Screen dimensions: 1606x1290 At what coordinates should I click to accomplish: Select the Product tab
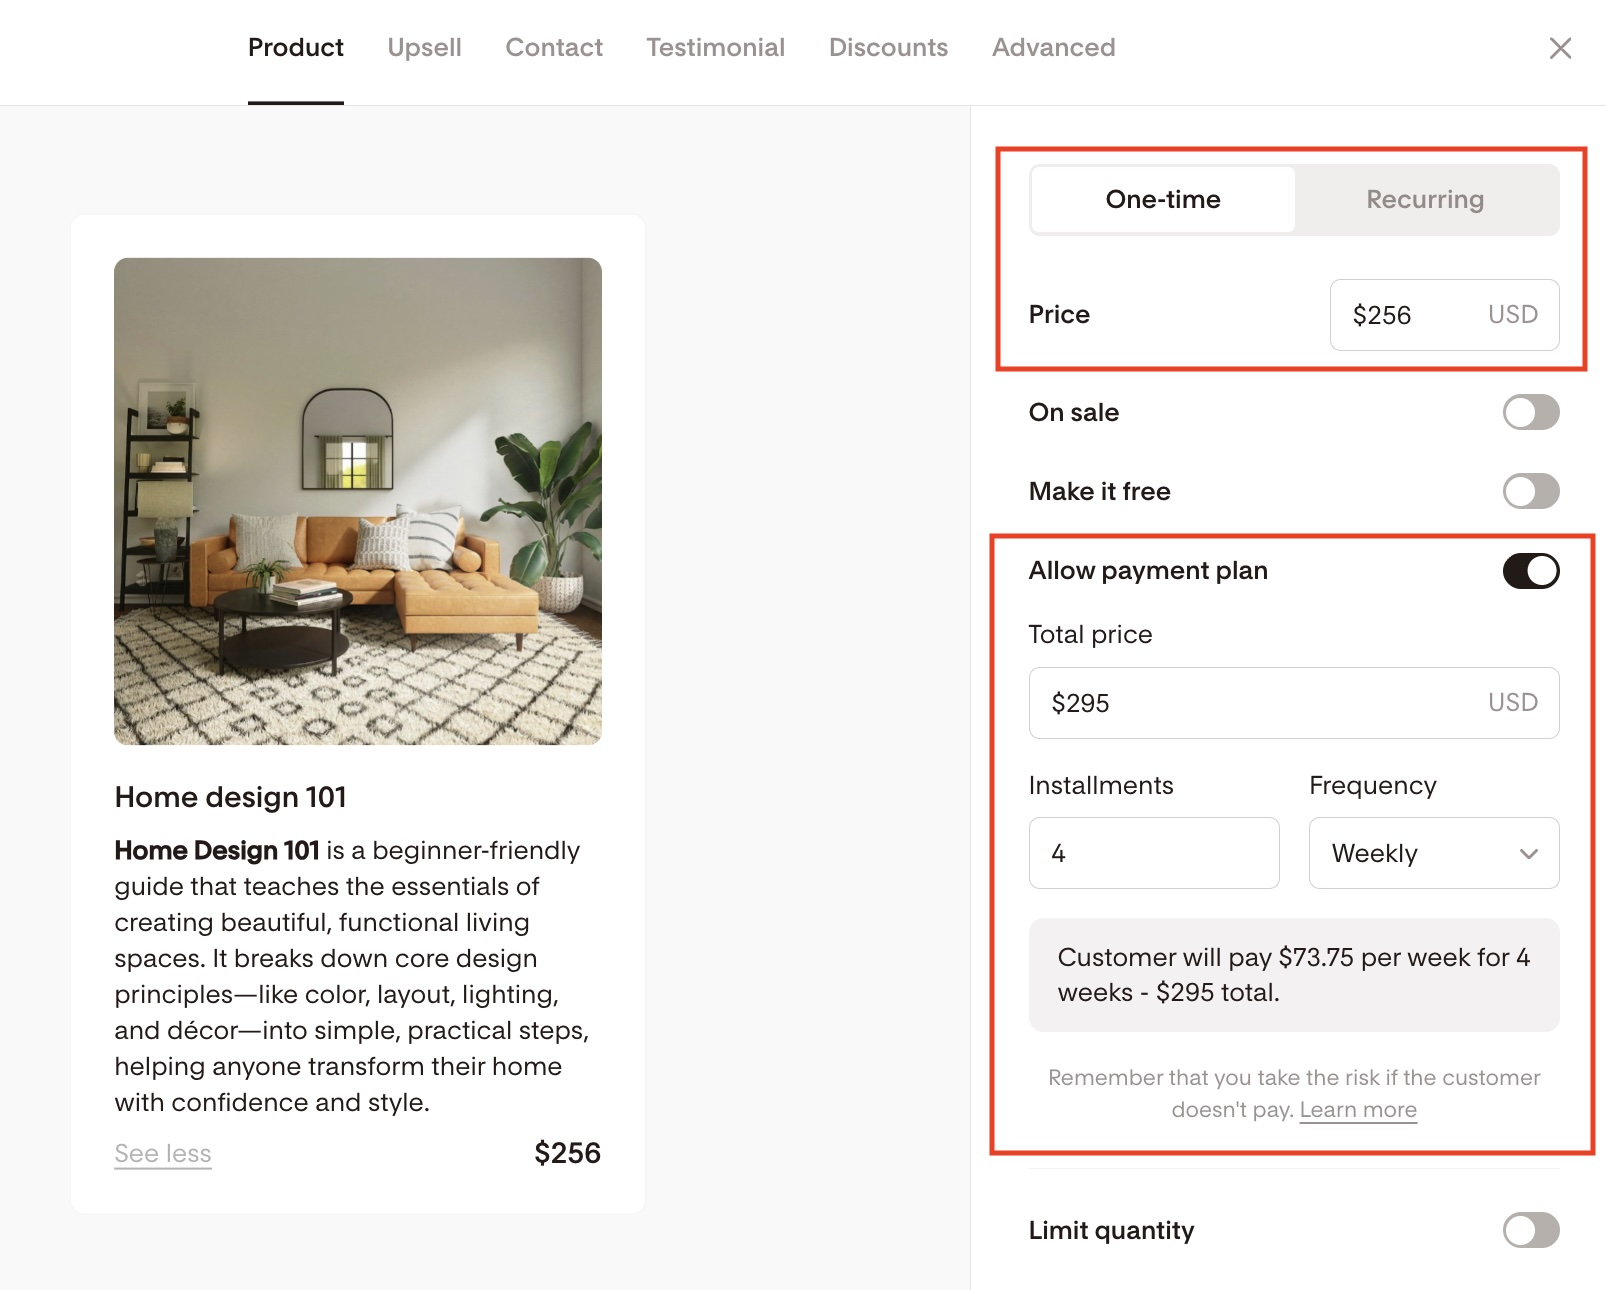[295, 48]
